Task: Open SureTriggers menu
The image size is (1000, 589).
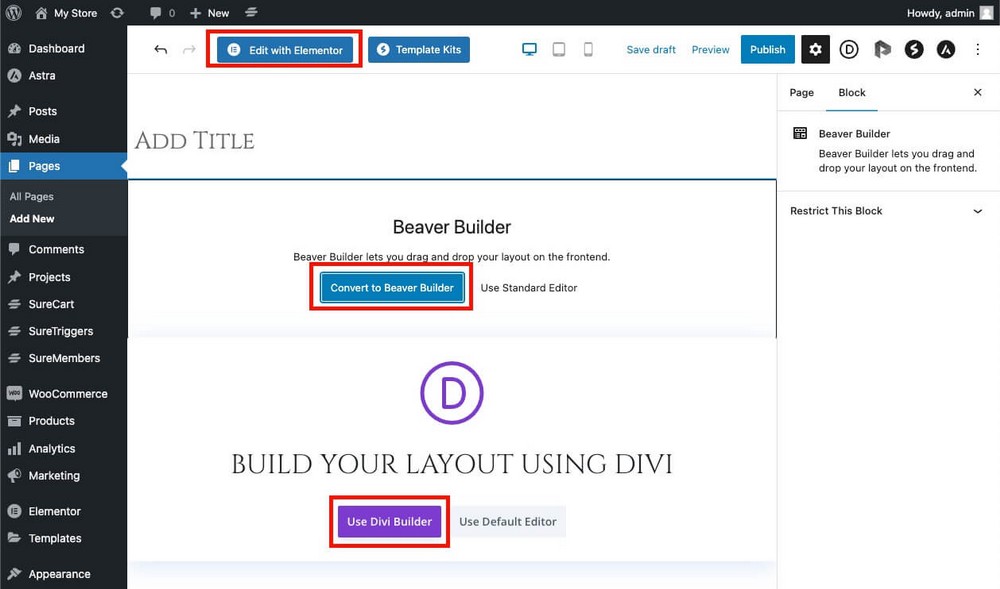Action: (64, 331)
